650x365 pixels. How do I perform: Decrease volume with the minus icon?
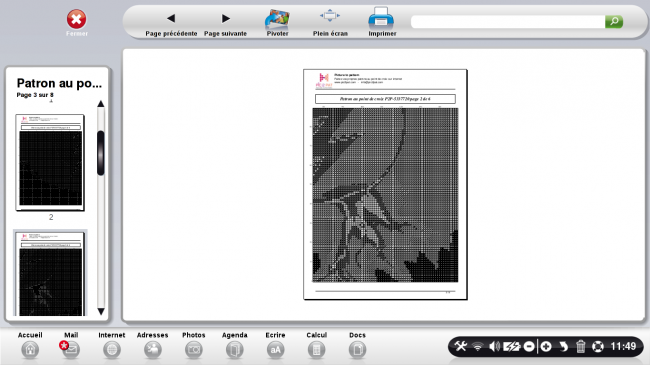point(529,346)
